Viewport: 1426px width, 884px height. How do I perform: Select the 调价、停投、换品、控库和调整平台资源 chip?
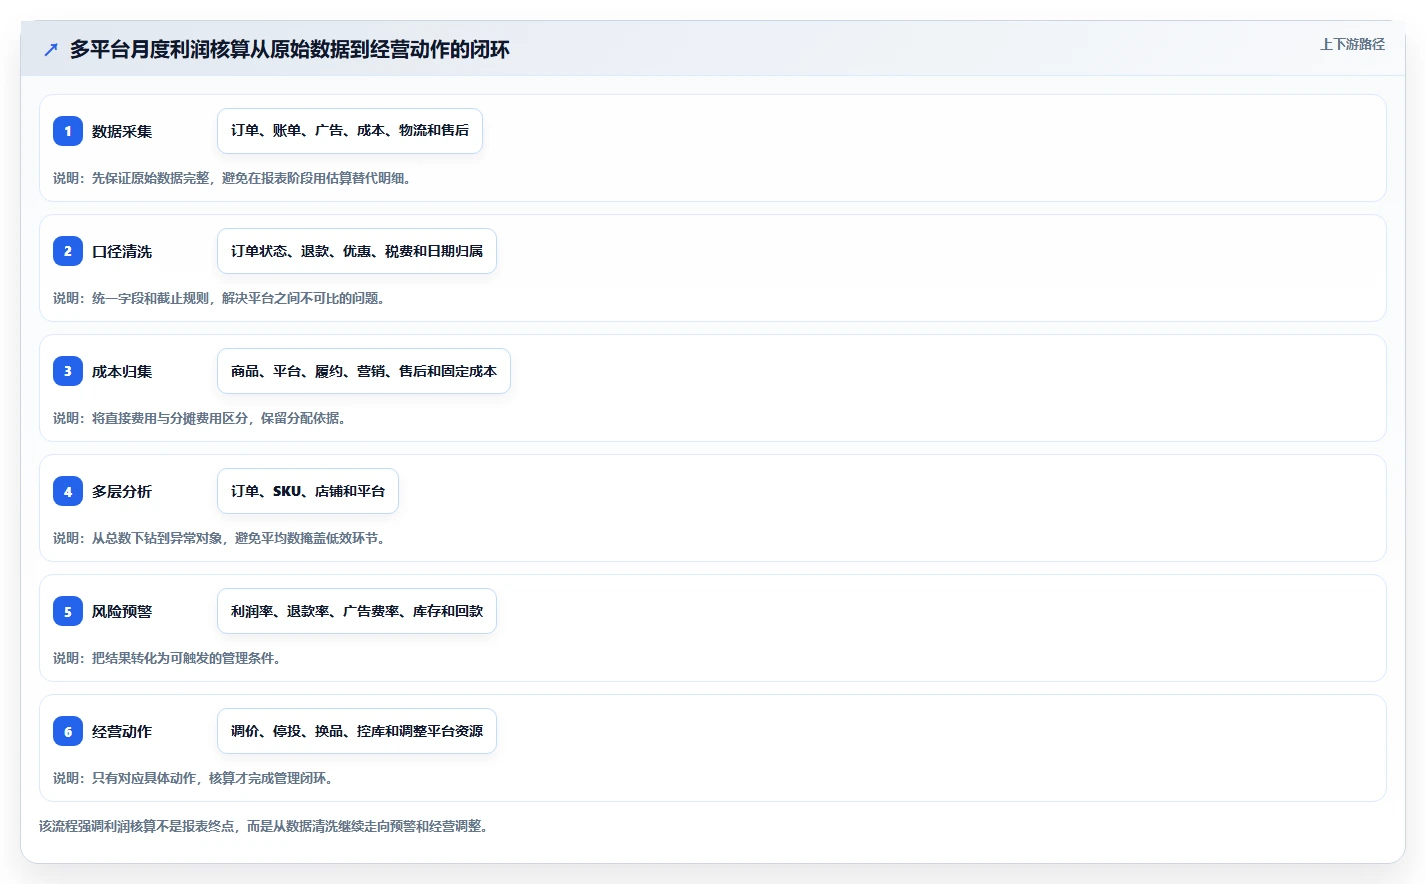(357, 731)
